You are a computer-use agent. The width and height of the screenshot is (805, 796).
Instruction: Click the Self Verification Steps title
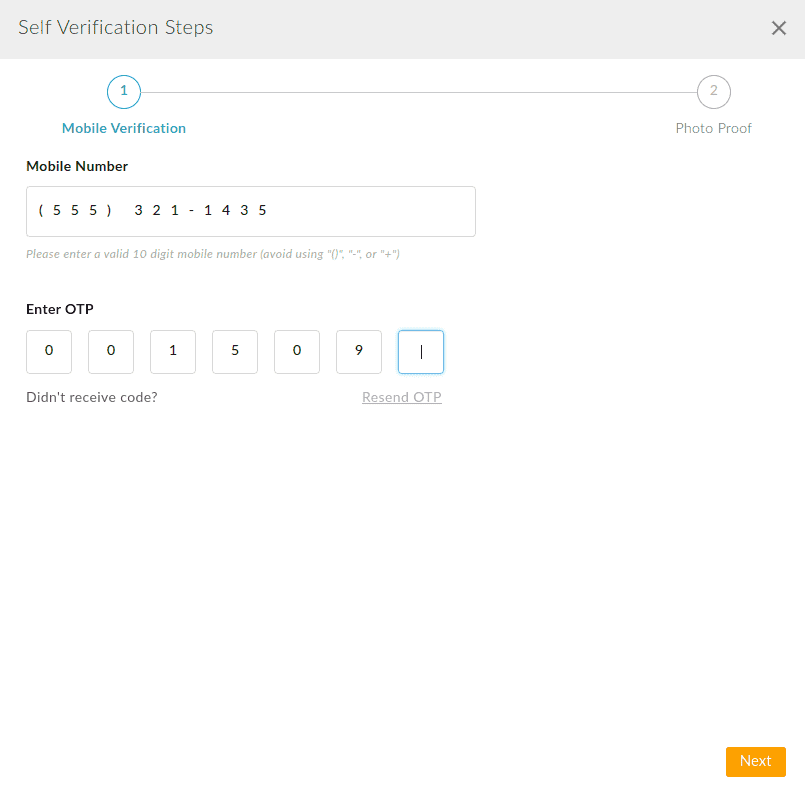click(115, 28)
